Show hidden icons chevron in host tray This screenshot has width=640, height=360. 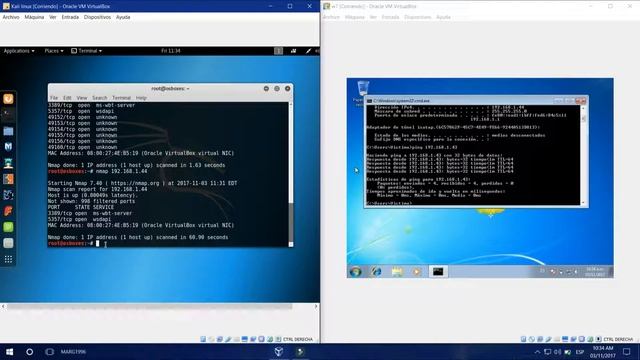coord(537,352)
